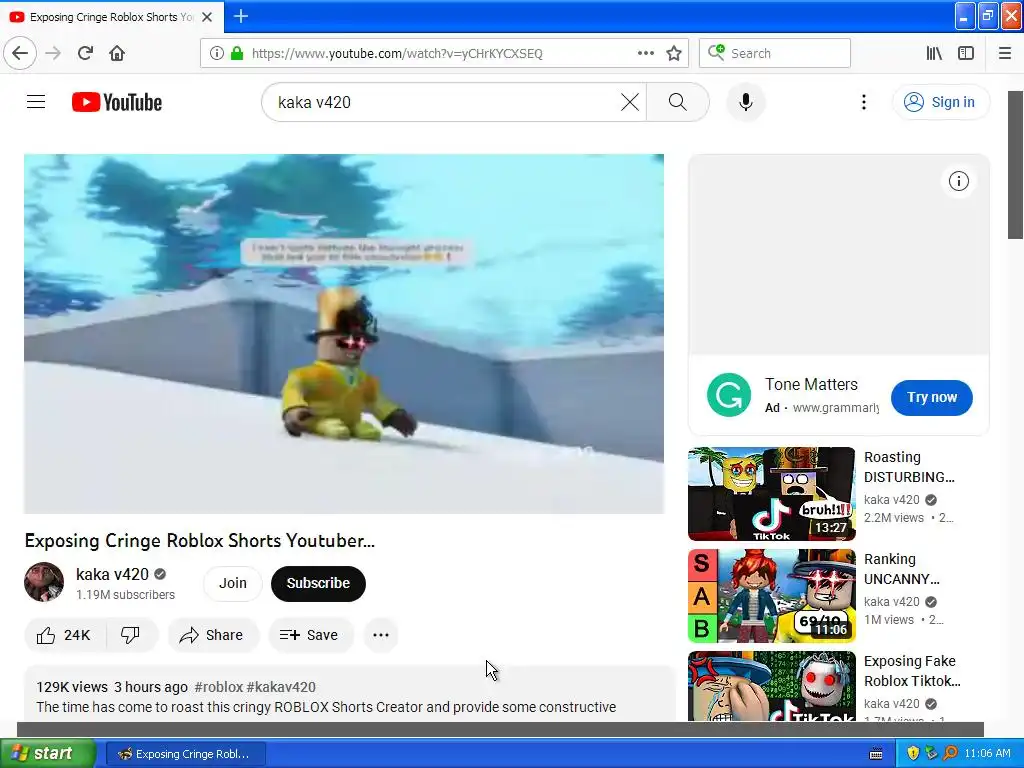Click the green padlock security icon
The image size is (1024, 768).
click(x=237, y=53)
